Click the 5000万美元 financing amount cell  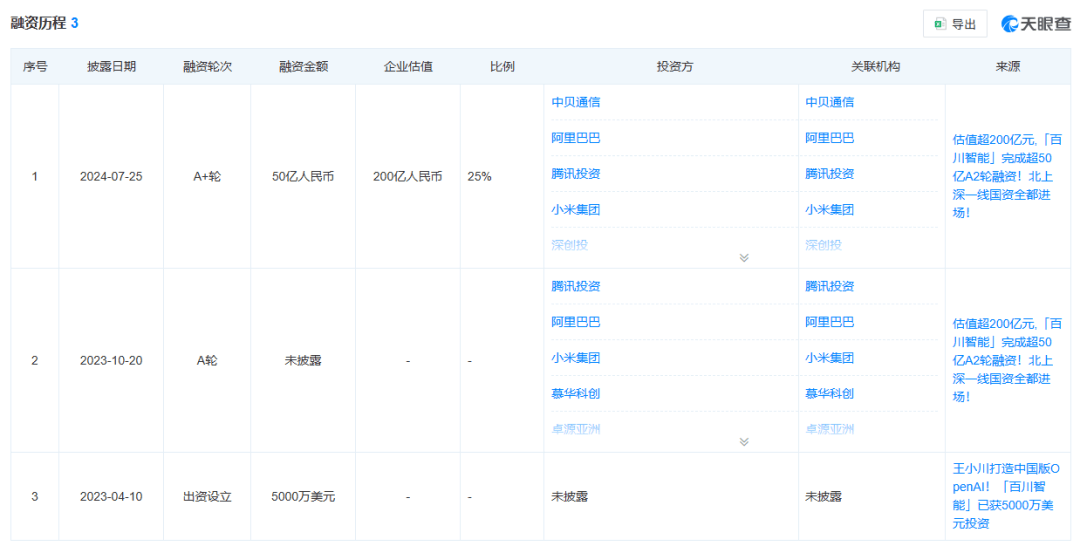(303, 496)
